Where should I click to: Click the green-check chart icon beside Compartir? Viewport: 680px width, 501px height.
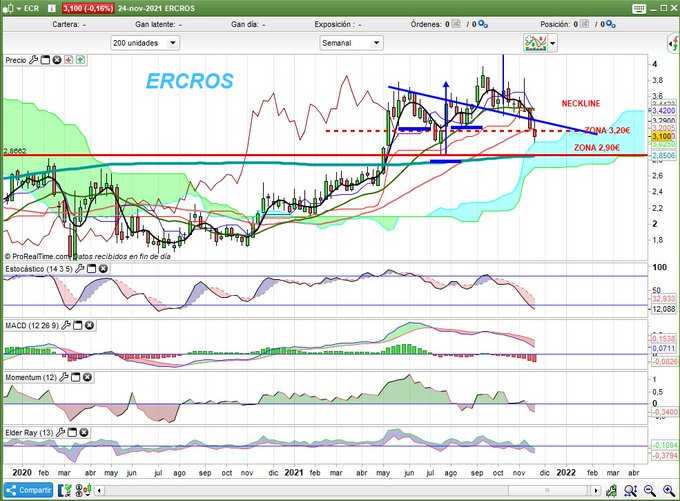pyautogui.click(x=64, y=490)
